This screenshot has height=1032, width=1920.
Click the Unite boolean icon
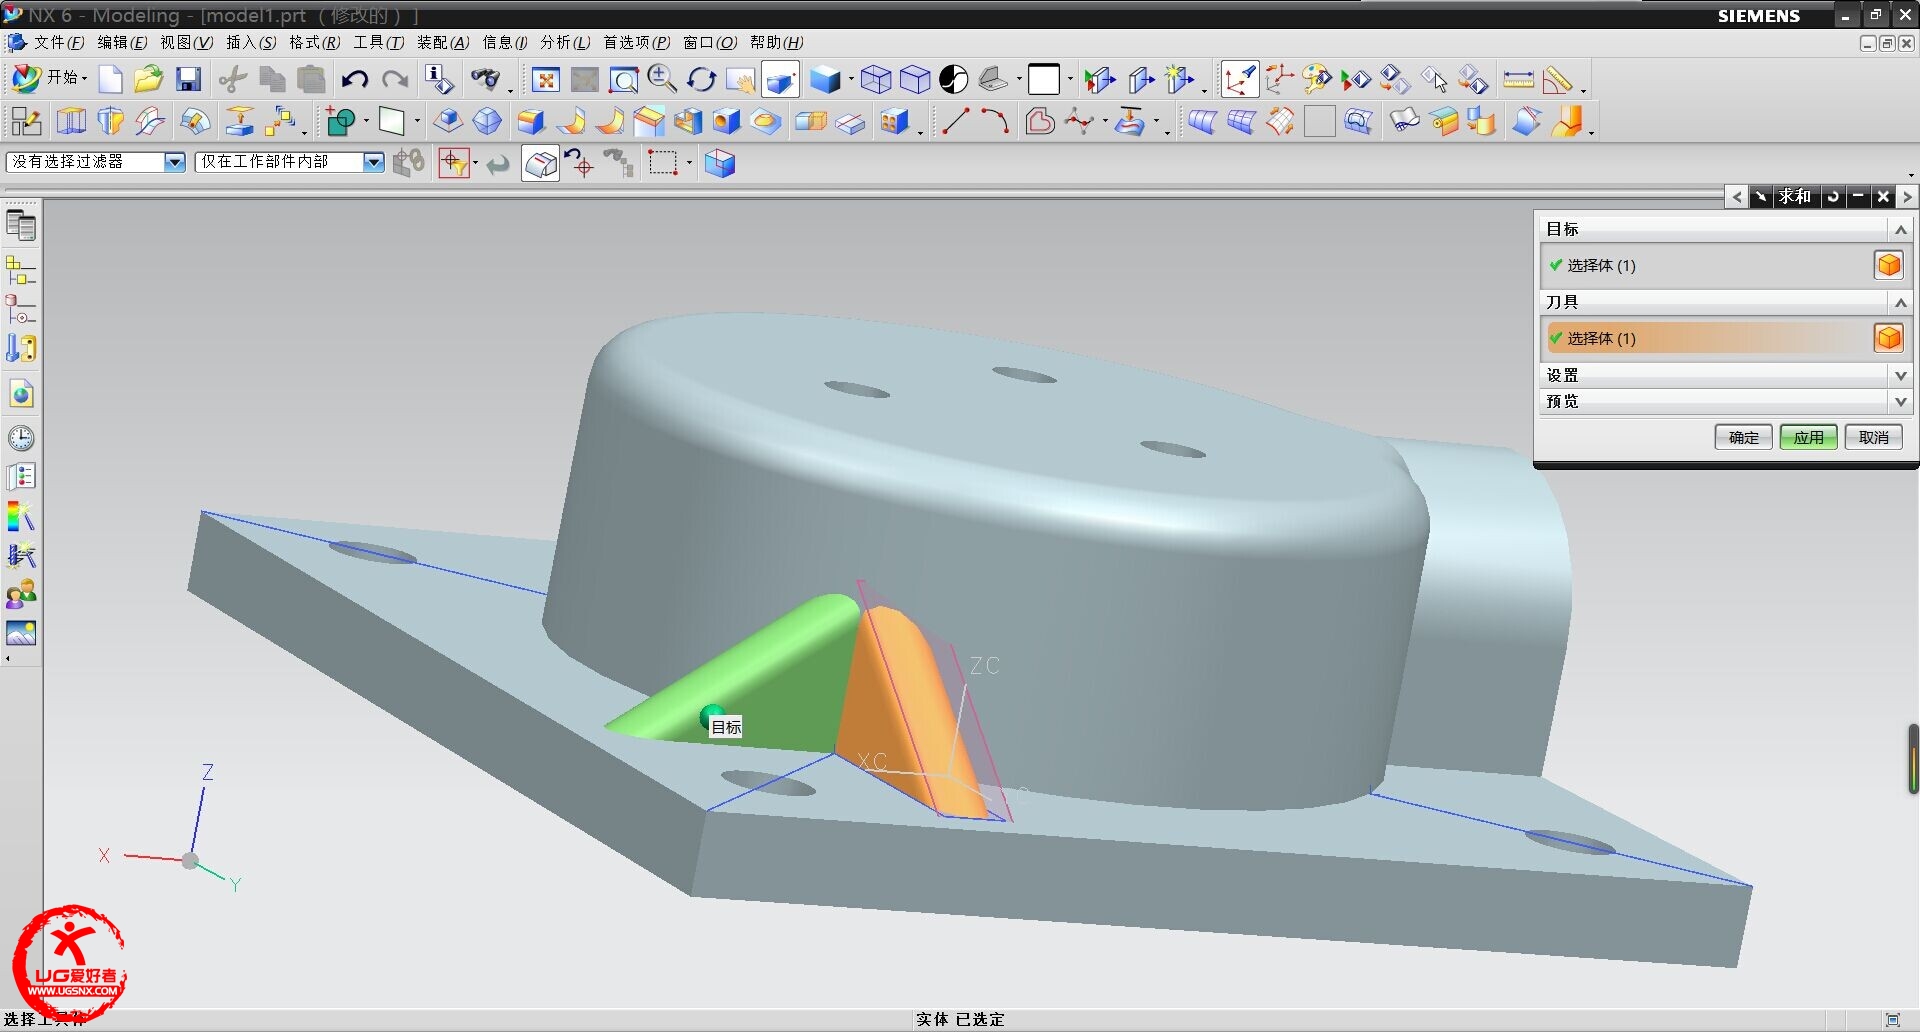(342, 121)
